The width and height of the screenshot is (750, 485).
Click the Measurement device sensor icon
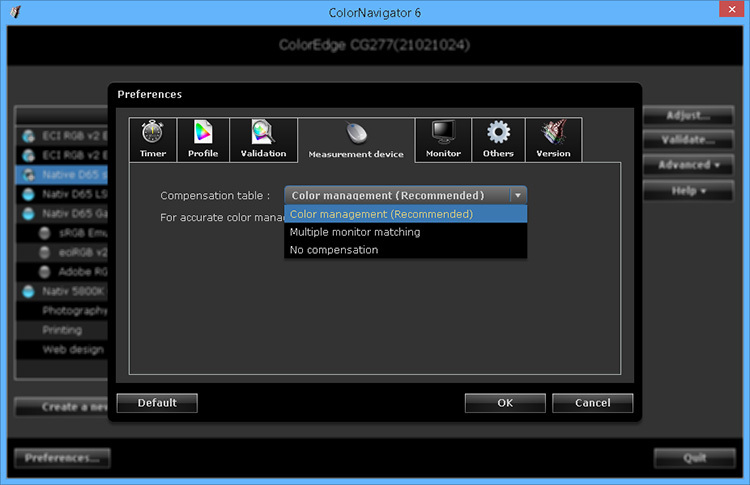click(356, 133)
